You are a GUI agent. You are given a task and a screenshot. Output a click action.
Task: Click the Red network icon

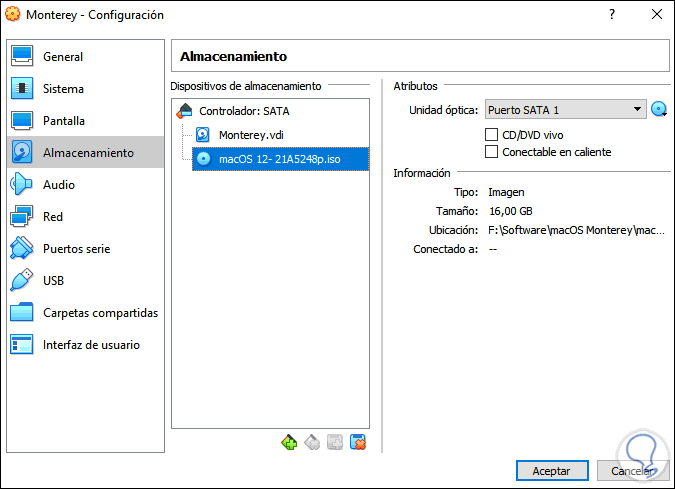pos(22,216)
